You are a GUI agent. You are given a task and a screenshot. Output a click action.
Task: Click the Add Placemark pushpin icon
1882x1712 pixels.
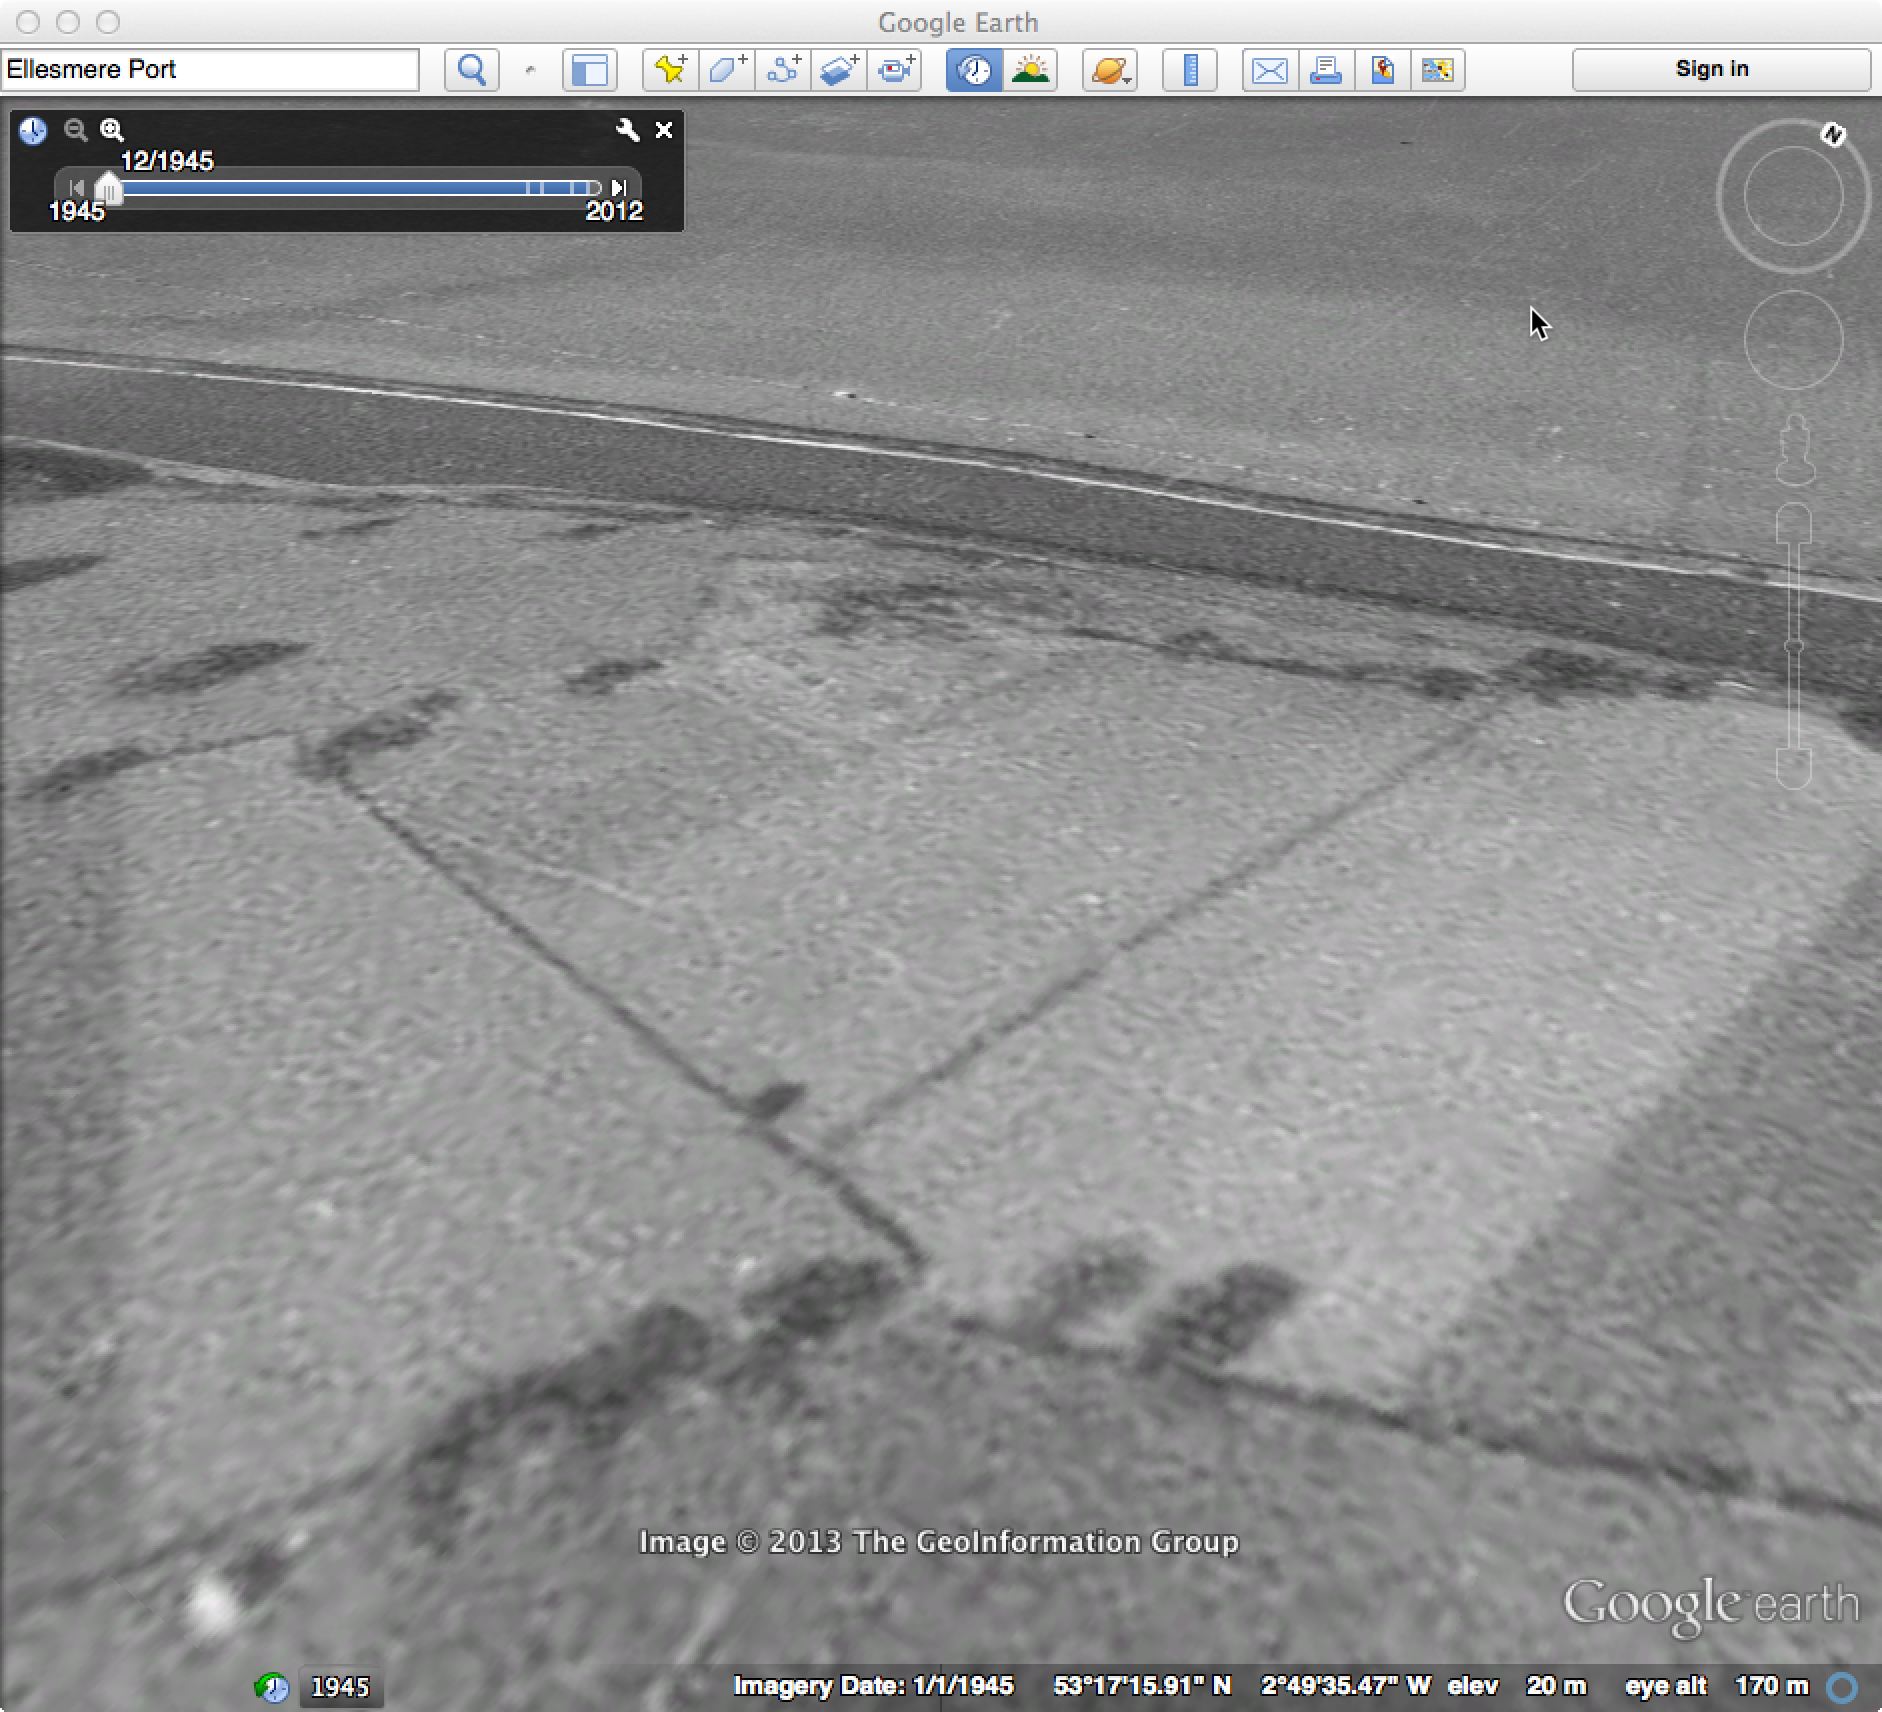pyautogui.click(x=670, y=70)
